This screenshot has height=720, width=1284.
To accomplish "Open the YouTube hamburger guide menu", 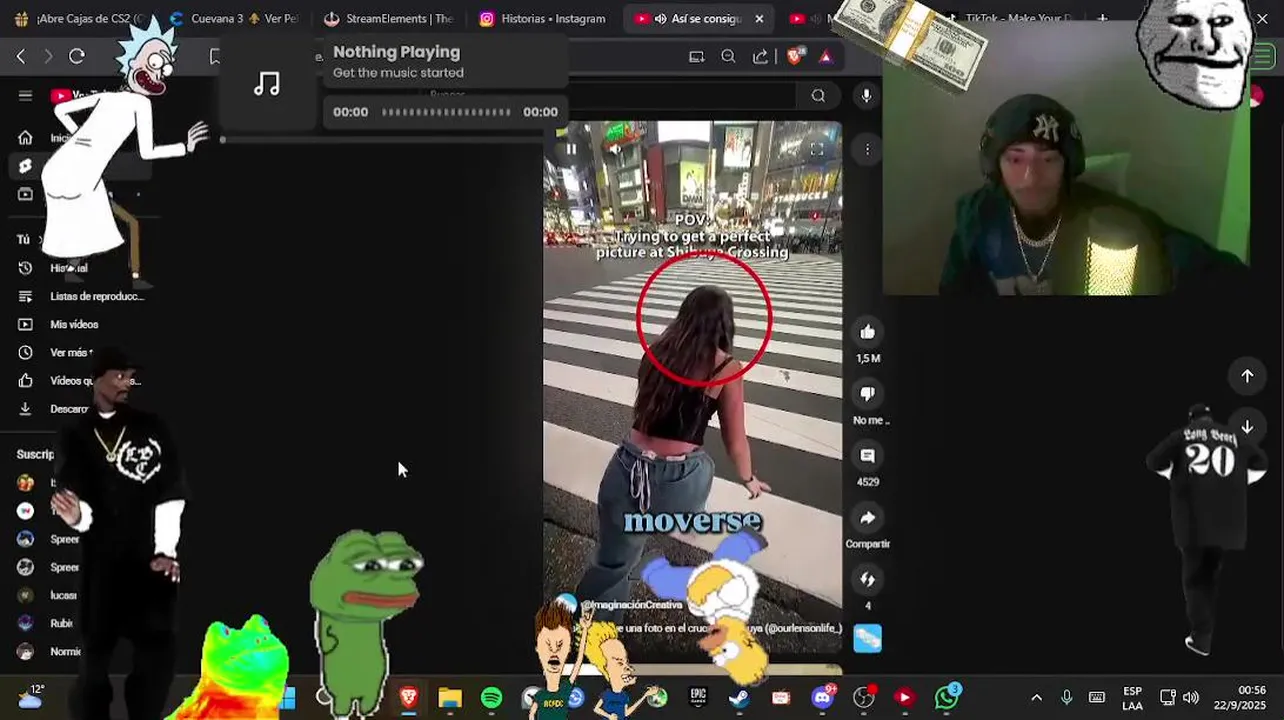I will pyautogui.click(x=25, y=96).
